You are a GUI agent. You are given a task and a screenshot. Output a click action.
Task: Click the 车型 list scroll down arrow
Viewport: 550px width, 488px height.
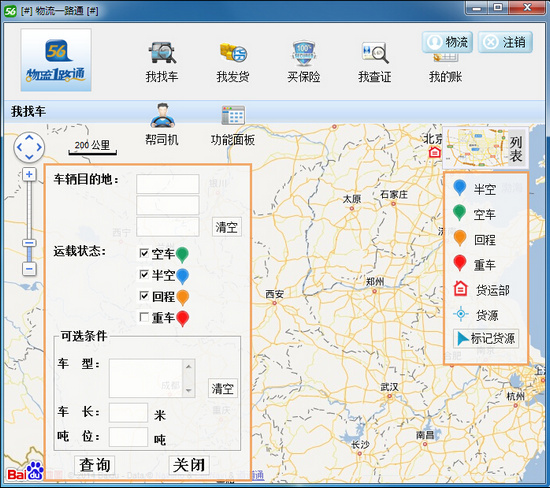coord(189,390)
